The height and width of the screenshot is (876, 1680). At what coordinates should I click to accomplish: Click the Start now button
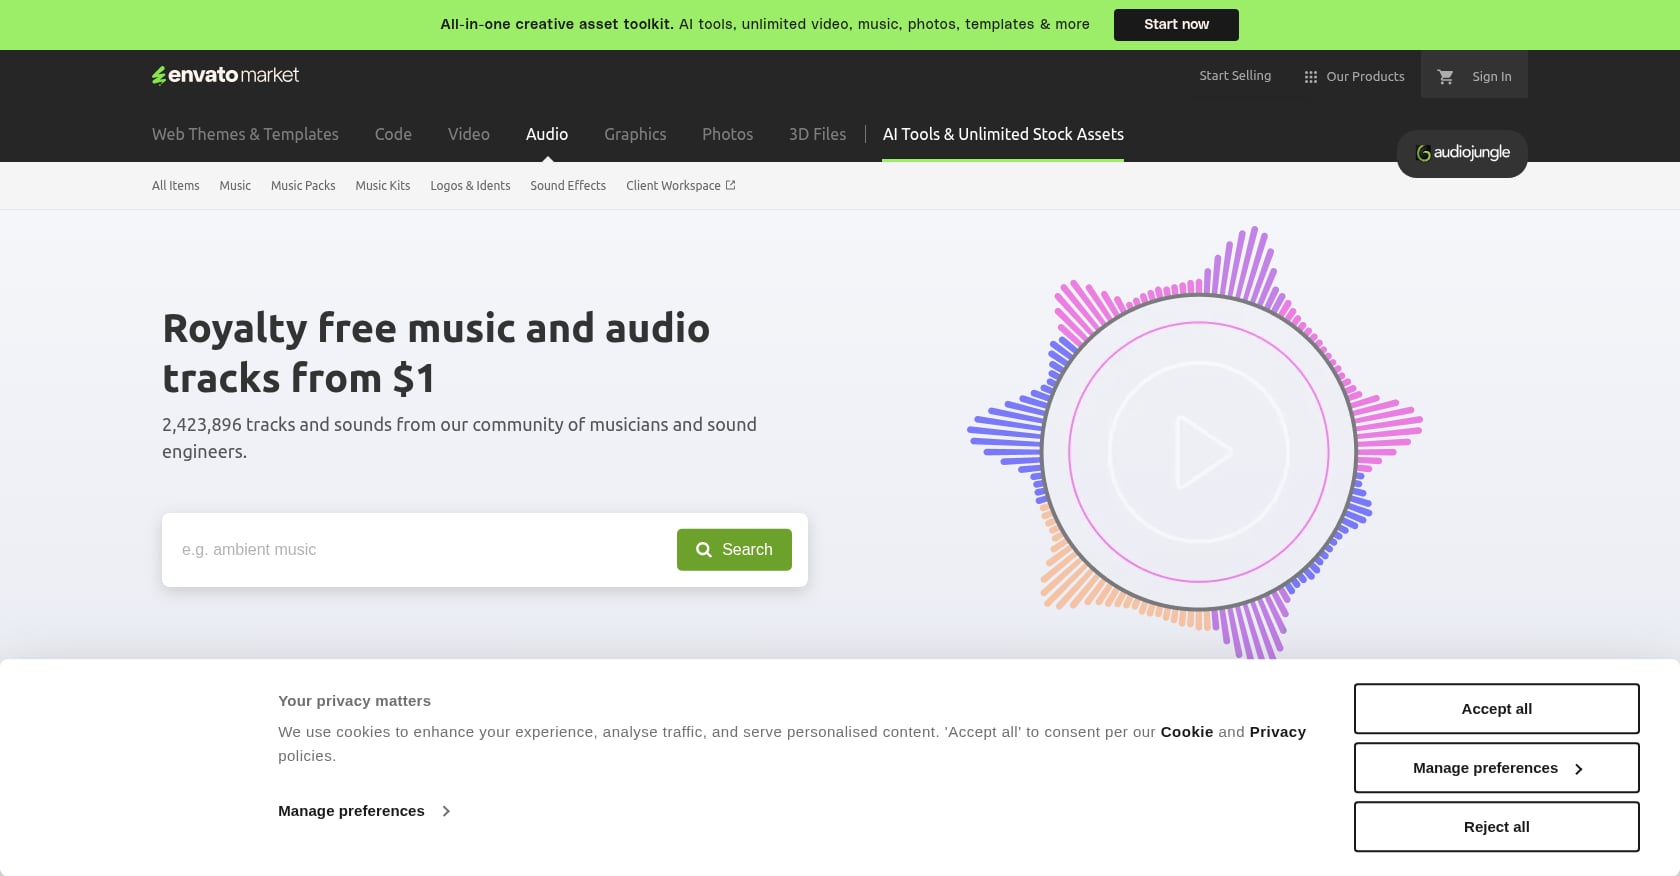point(1176,25)
